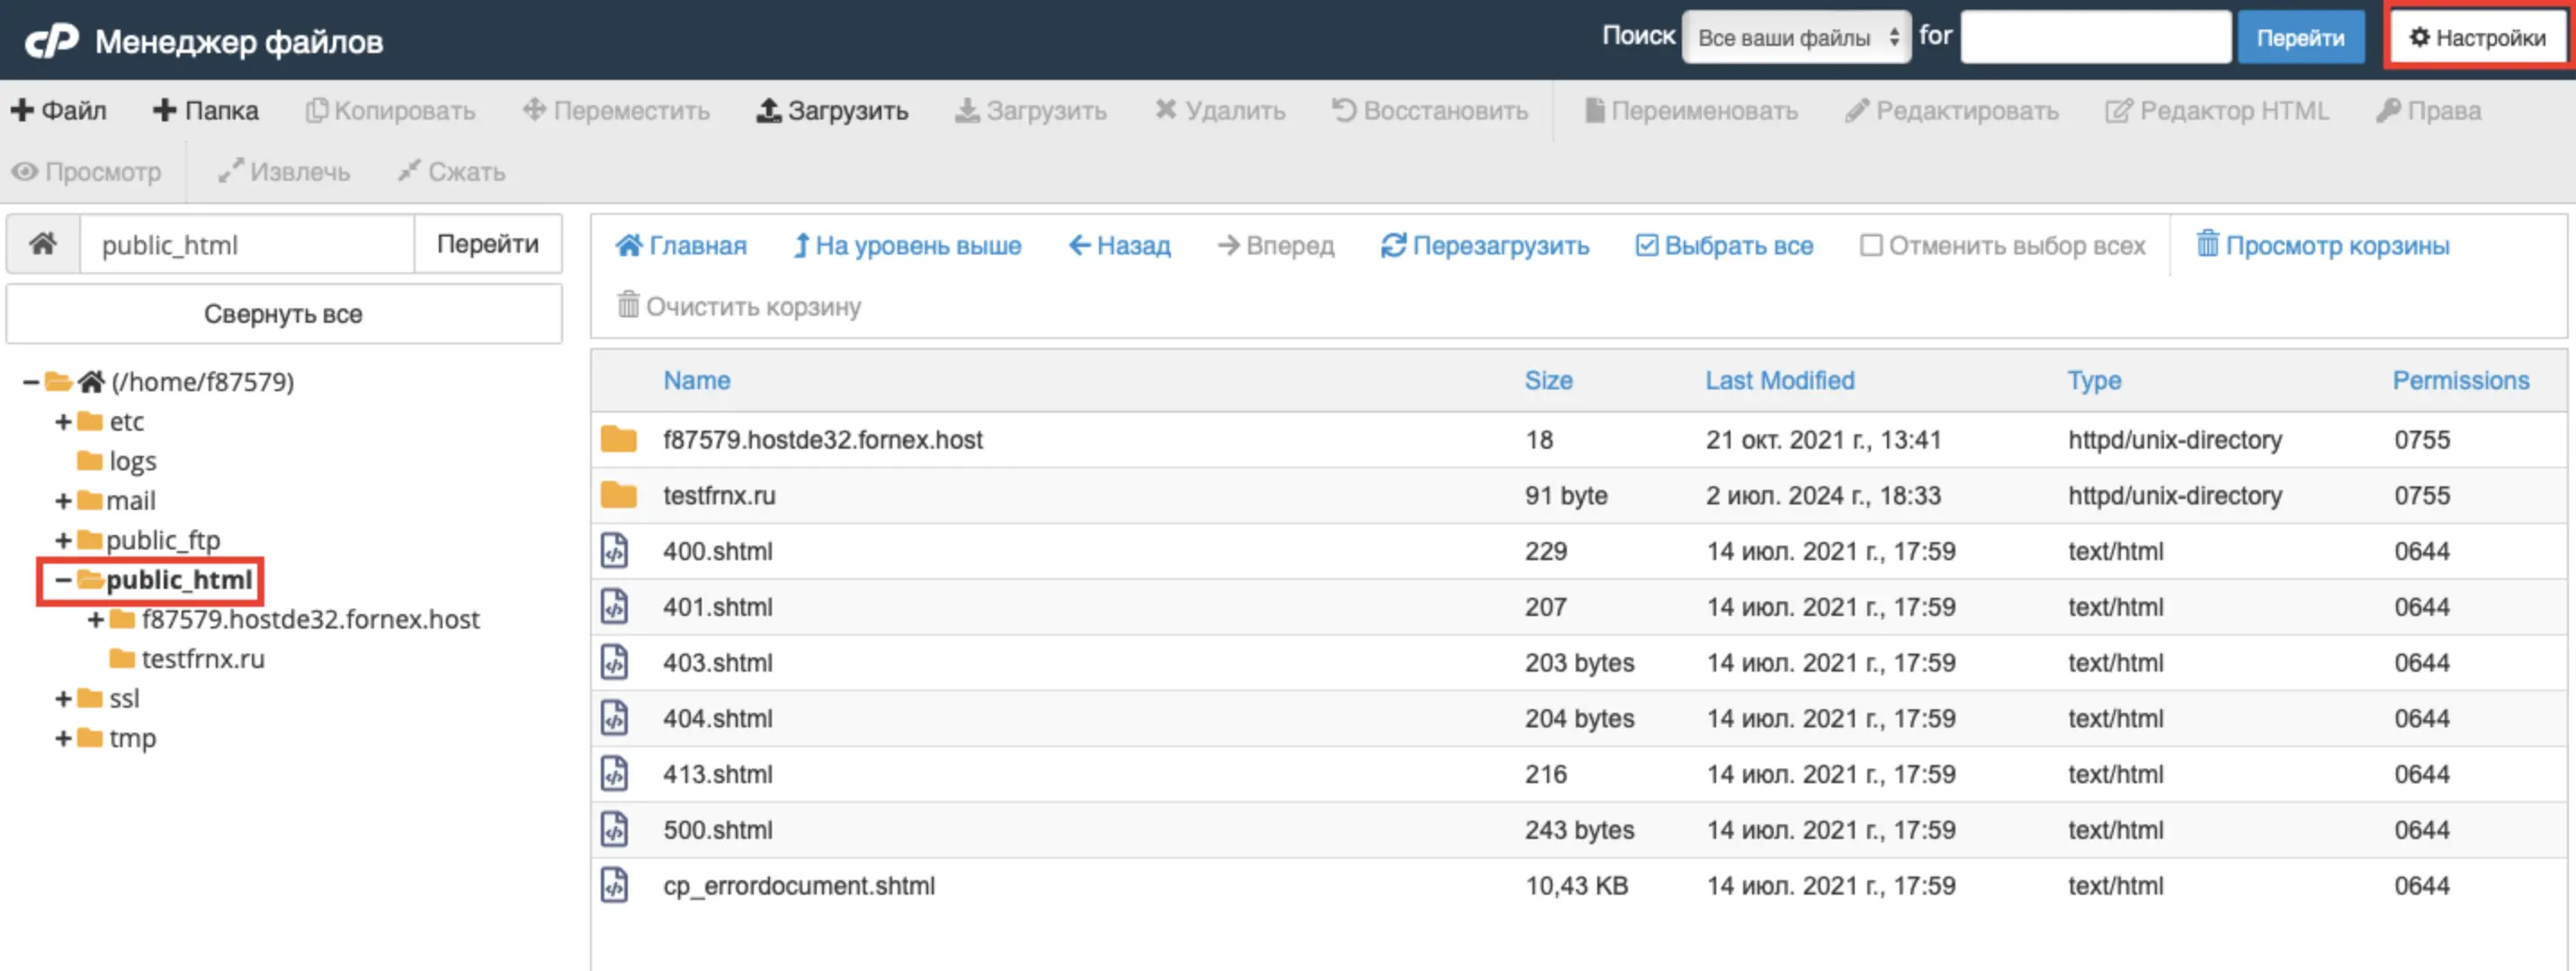Sort by the Size column header
Screen dimensions: 2576x971
click(x=1547, y=381)
